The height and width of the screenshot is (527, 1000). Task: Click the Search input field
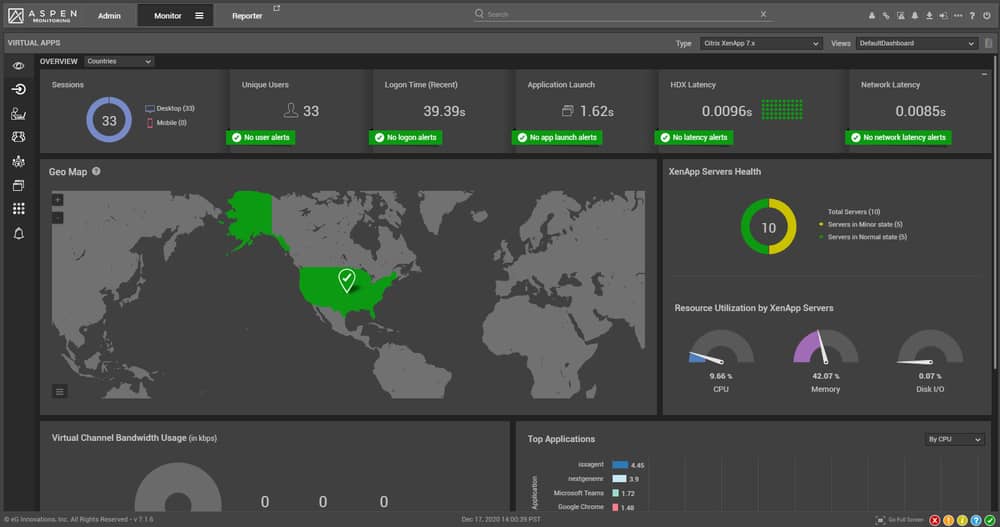(x=621, y=14)
